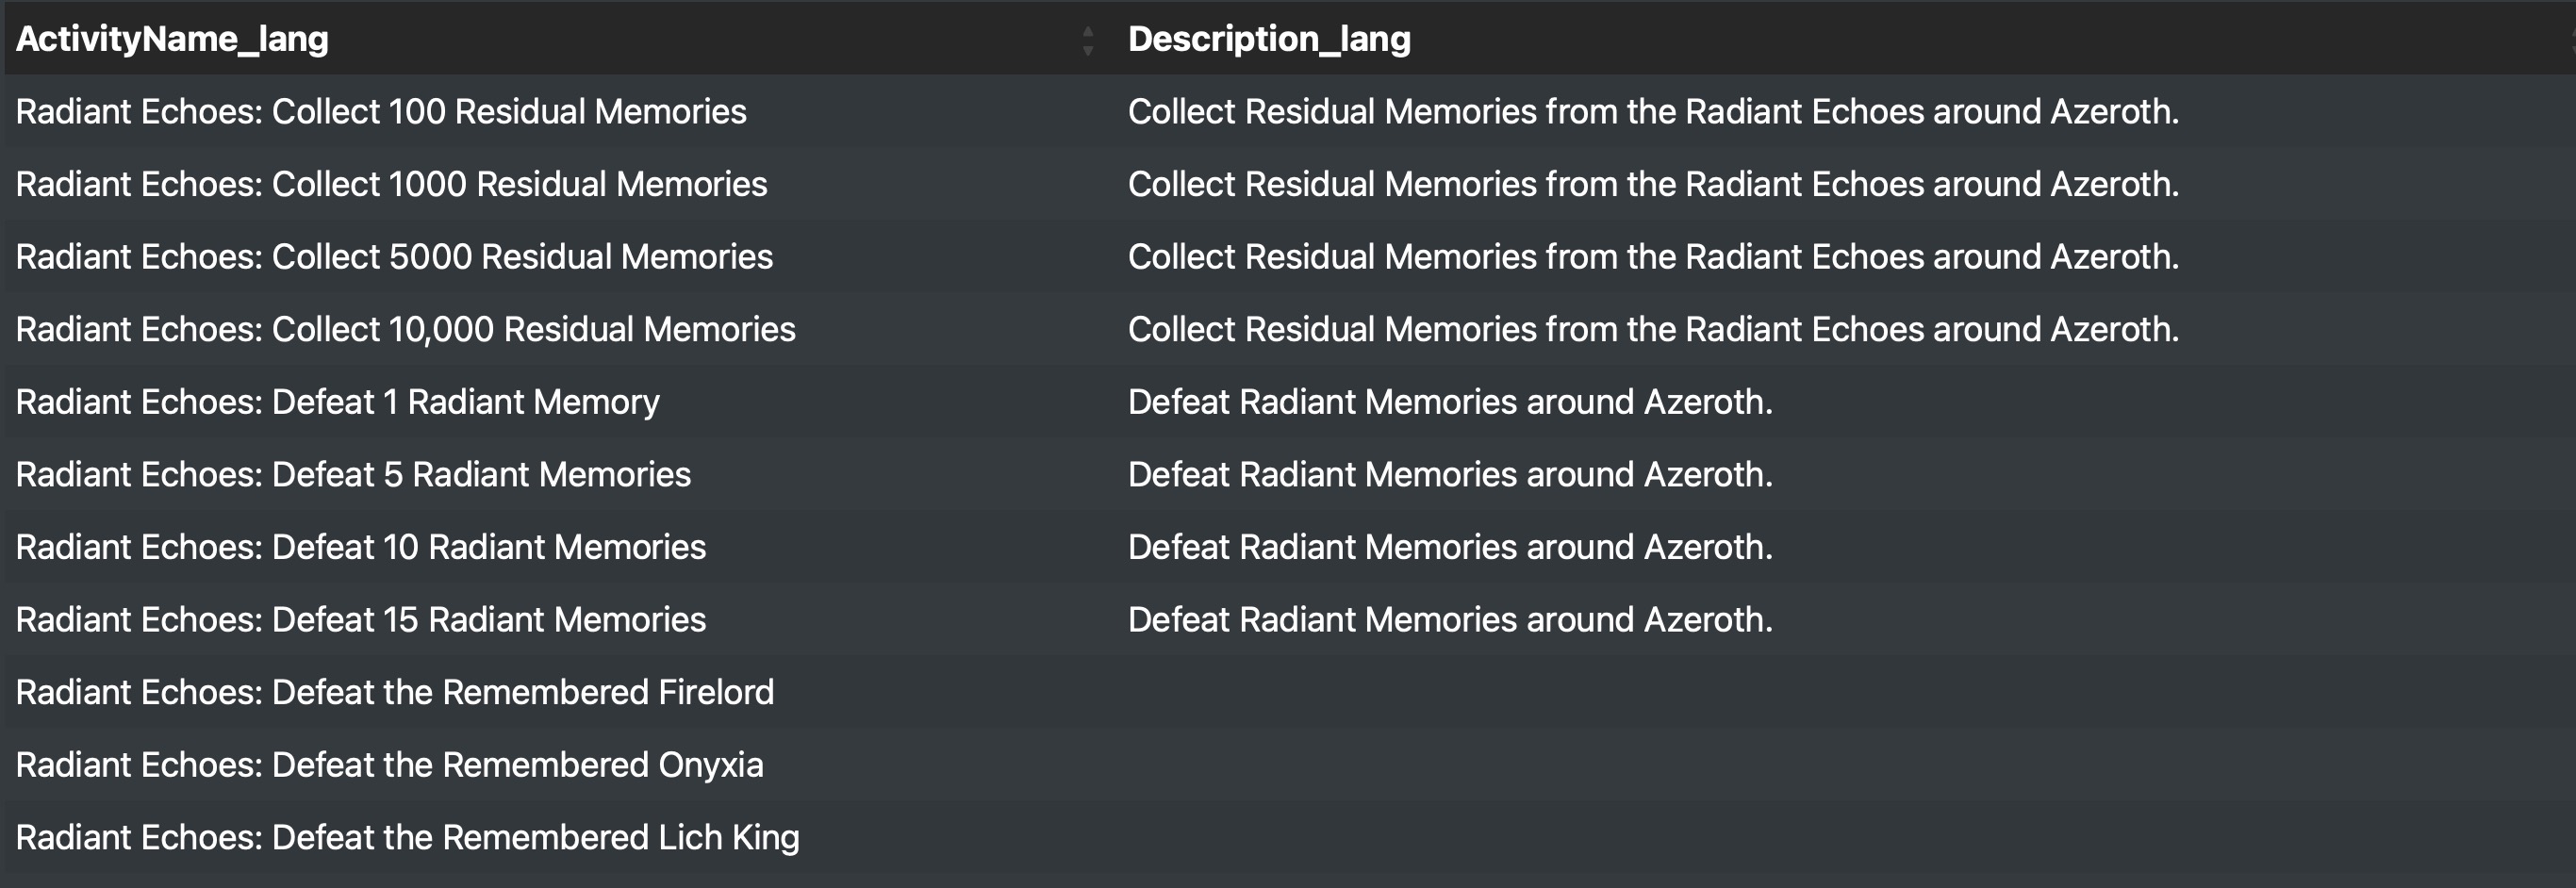Select the Collect 1000 Residual Memories row
Viewport: 2576px width, 888px height.
(1290, 184)
